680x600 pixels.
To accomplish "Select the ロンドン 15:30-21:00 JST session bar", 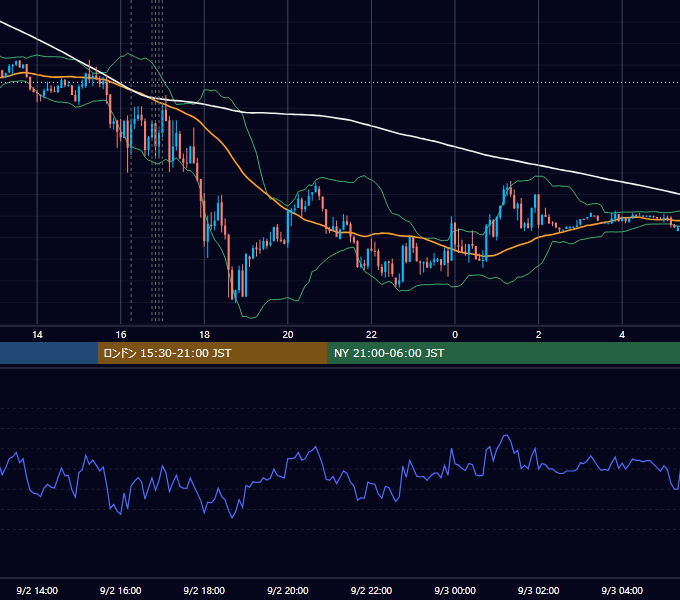I will 212,353.
